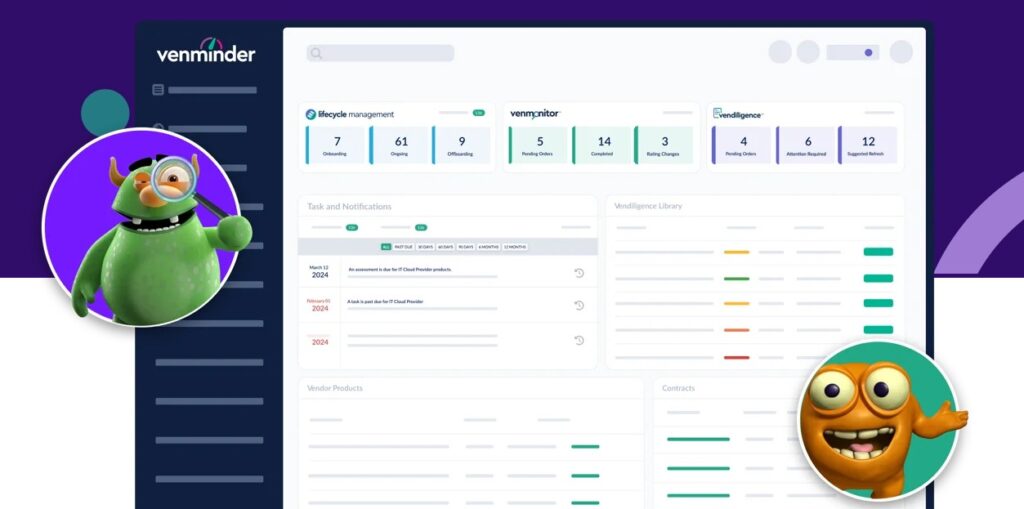This screenshot has width=1024, height=509.
Task: Open the 9 Offboarding card
Action: [461, 145]
